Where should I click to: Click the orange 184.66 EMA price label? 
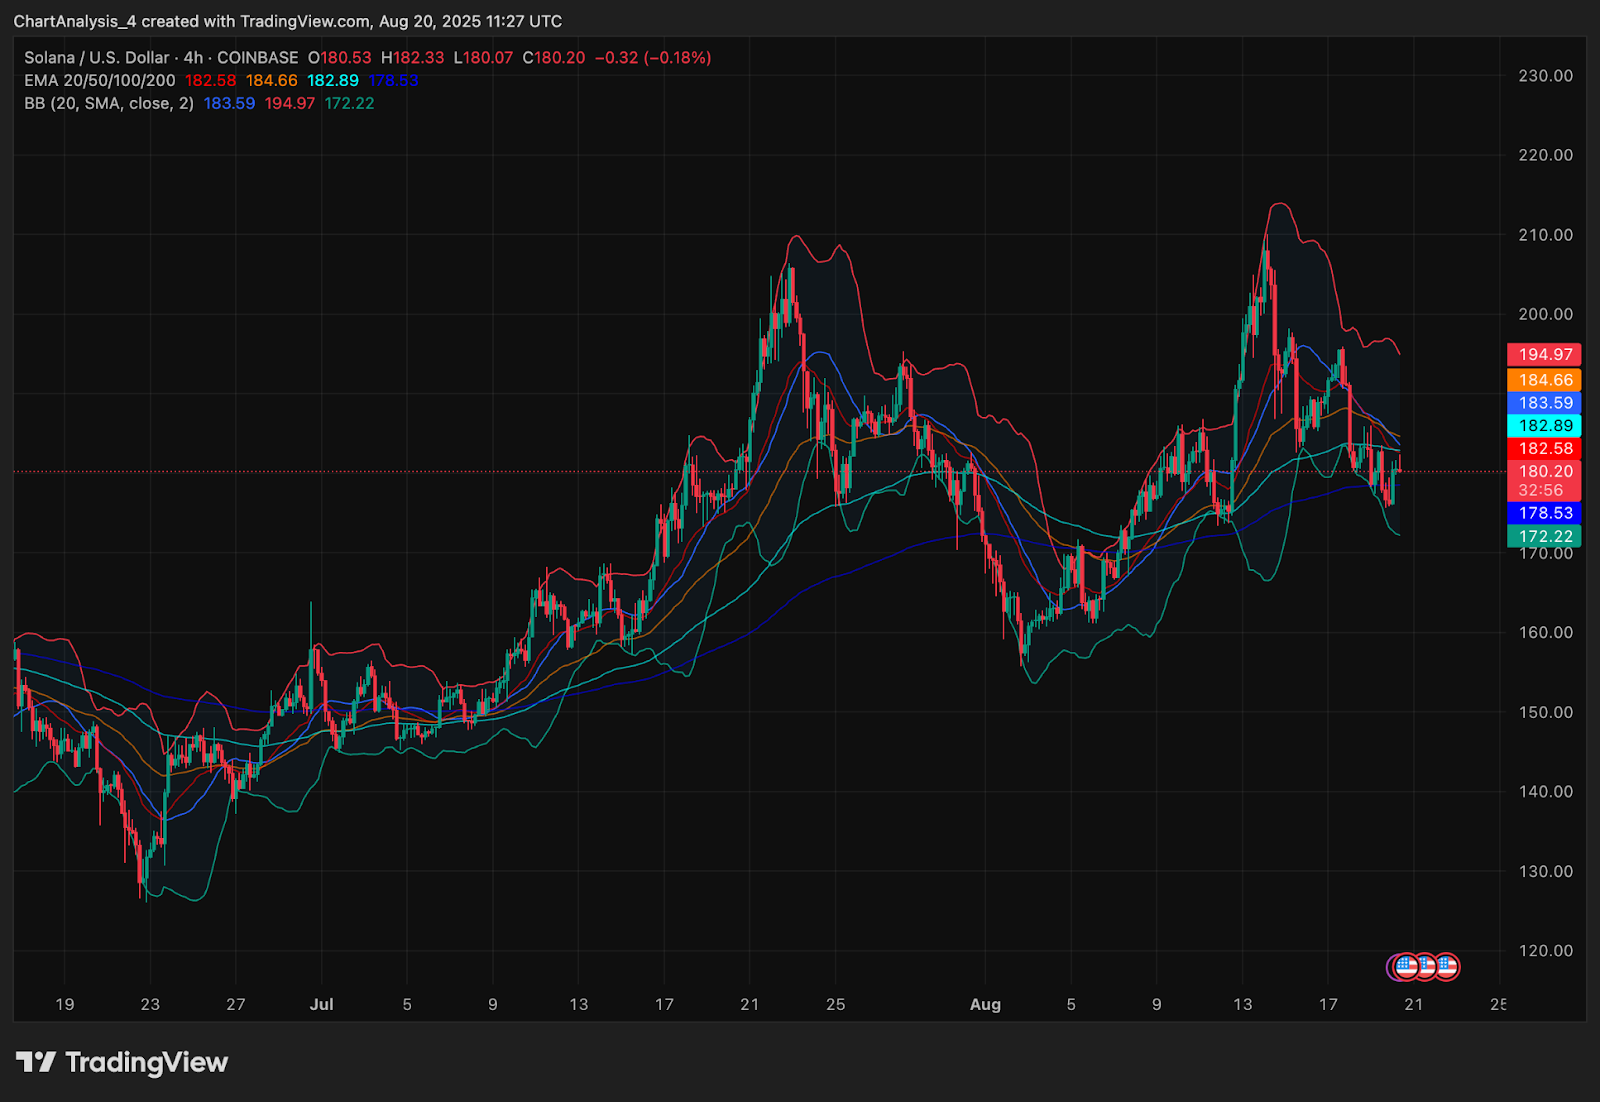click(1544, 380)
